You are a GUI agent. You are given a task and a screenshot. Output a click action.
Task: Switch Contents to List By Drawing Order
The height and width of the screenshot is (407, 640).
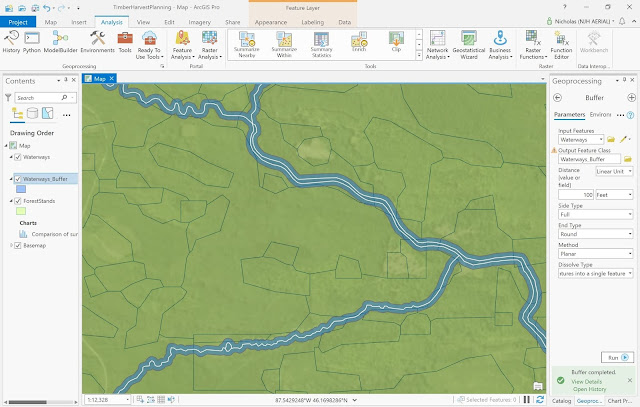click(x=18, y=113)
